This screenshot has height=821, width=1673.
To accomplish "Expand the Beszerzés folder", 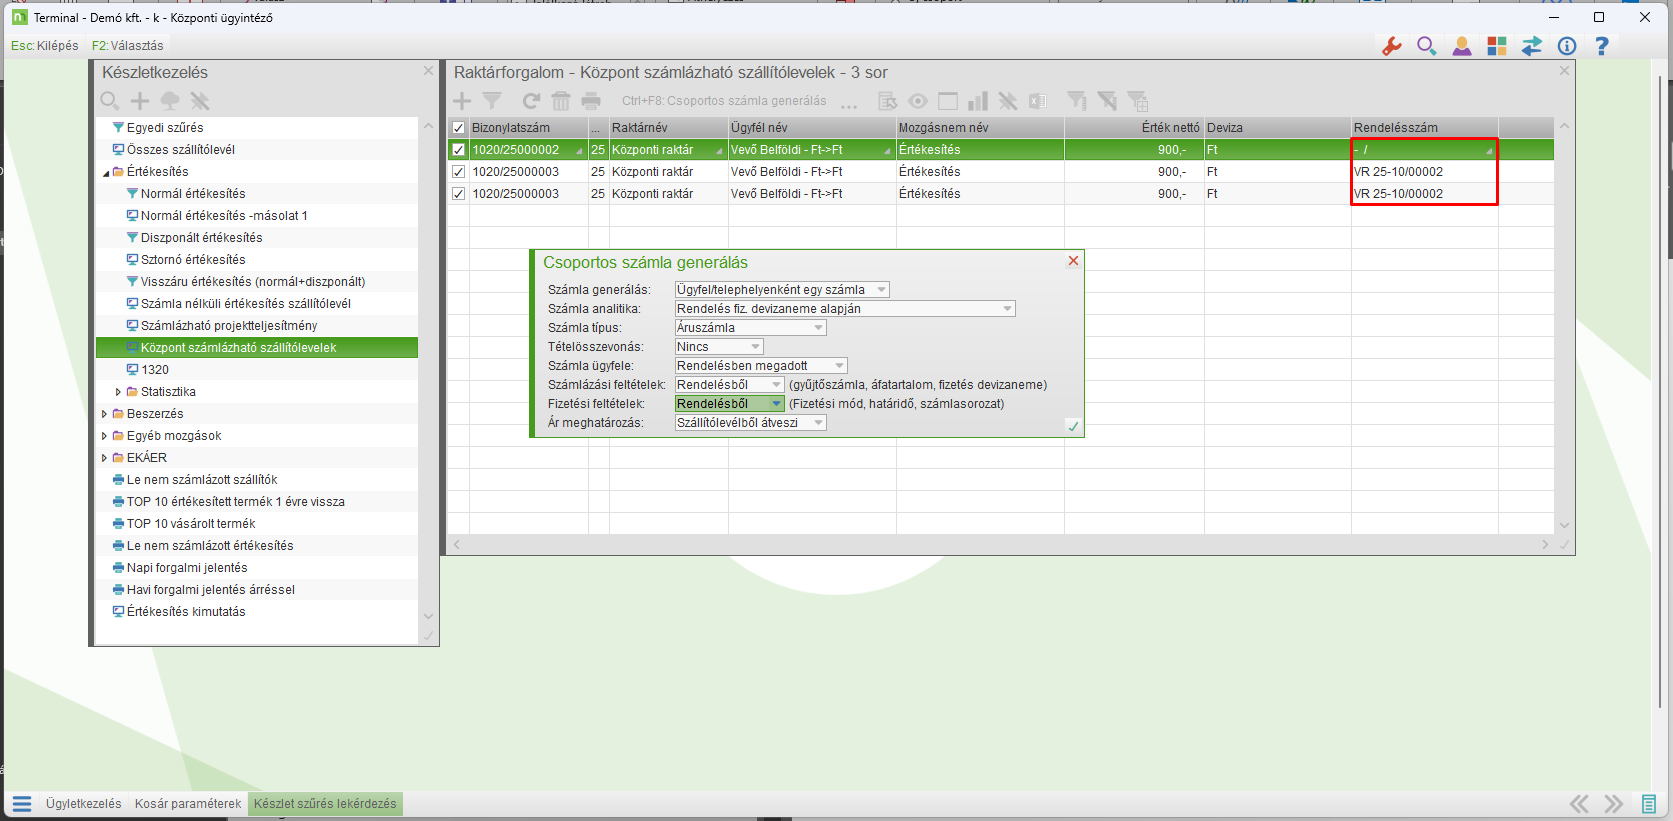I will point(104,414).
